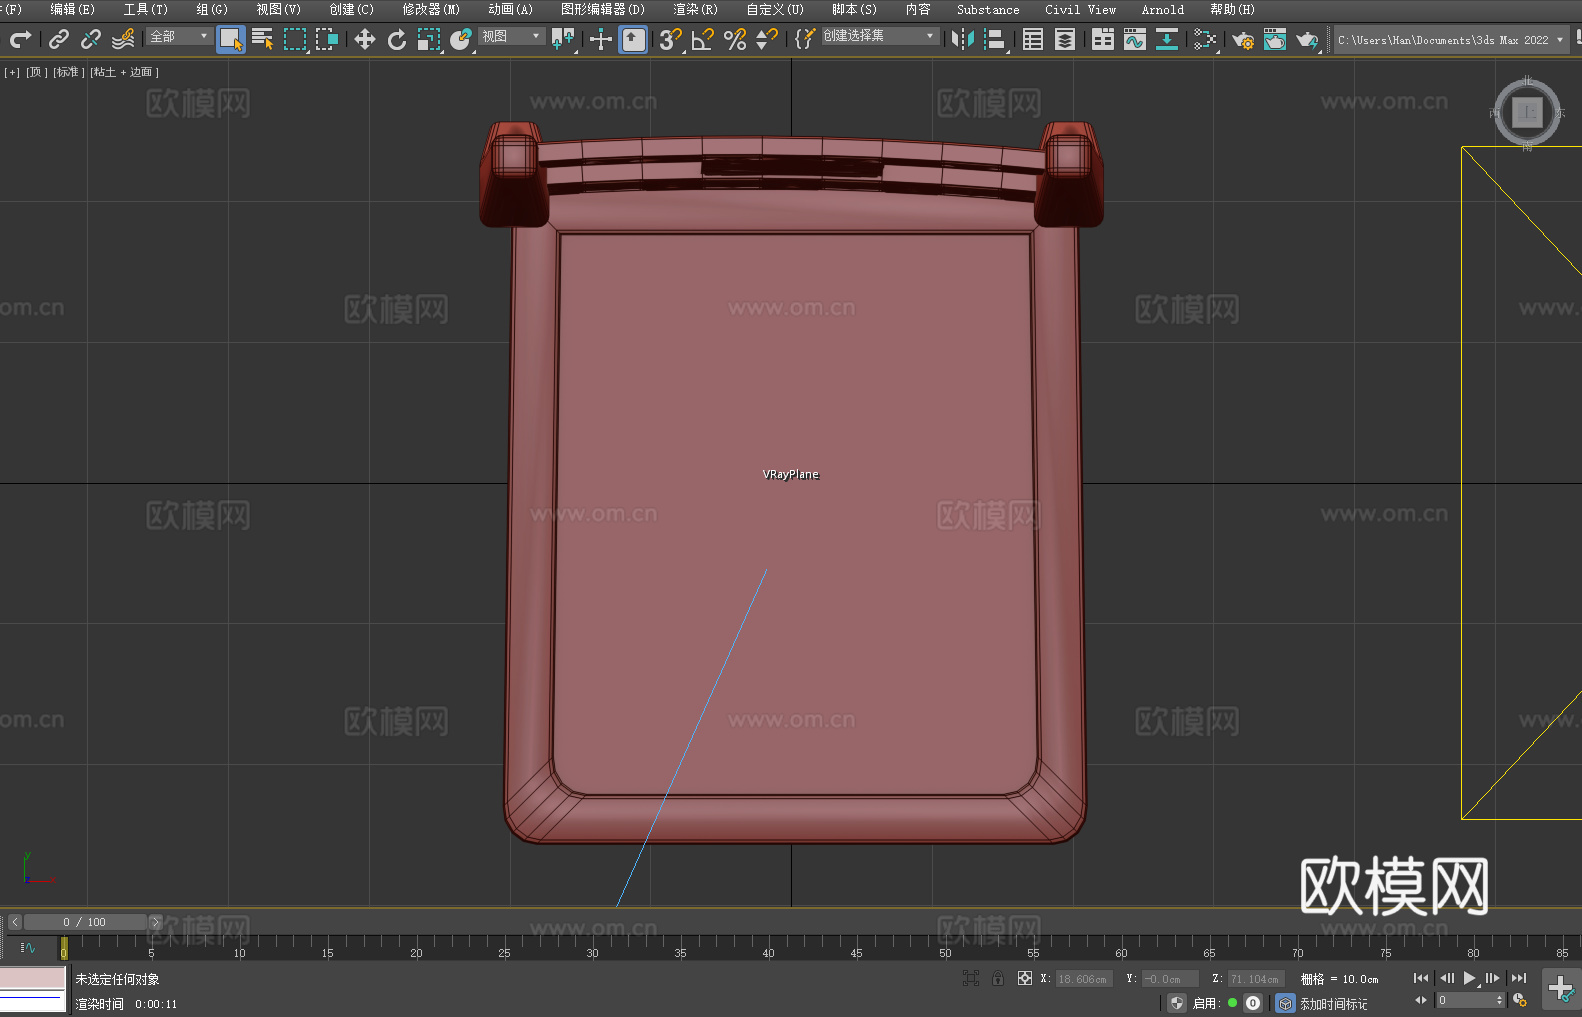This screenshot has width=1582, height=1017.
Task: Open the Substance menu
Action: (x=988, y=9)
